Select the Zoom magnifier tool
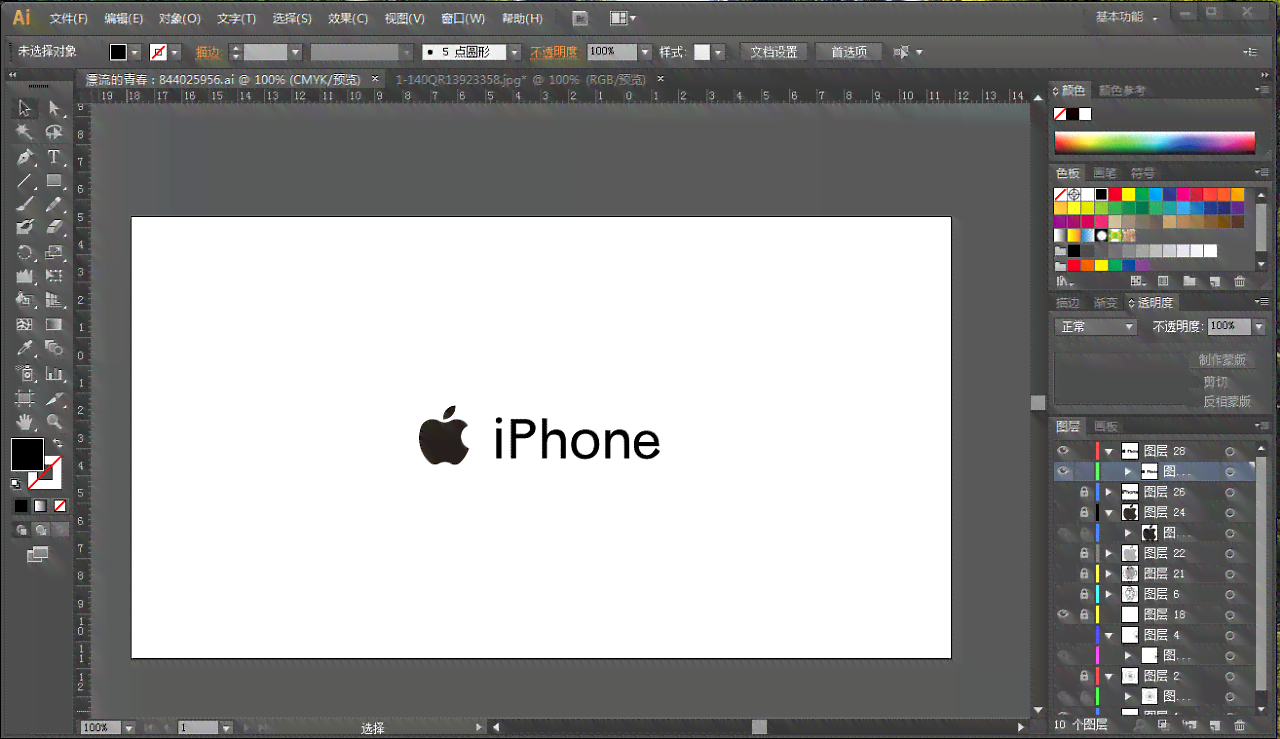 [x=54, y=421]
